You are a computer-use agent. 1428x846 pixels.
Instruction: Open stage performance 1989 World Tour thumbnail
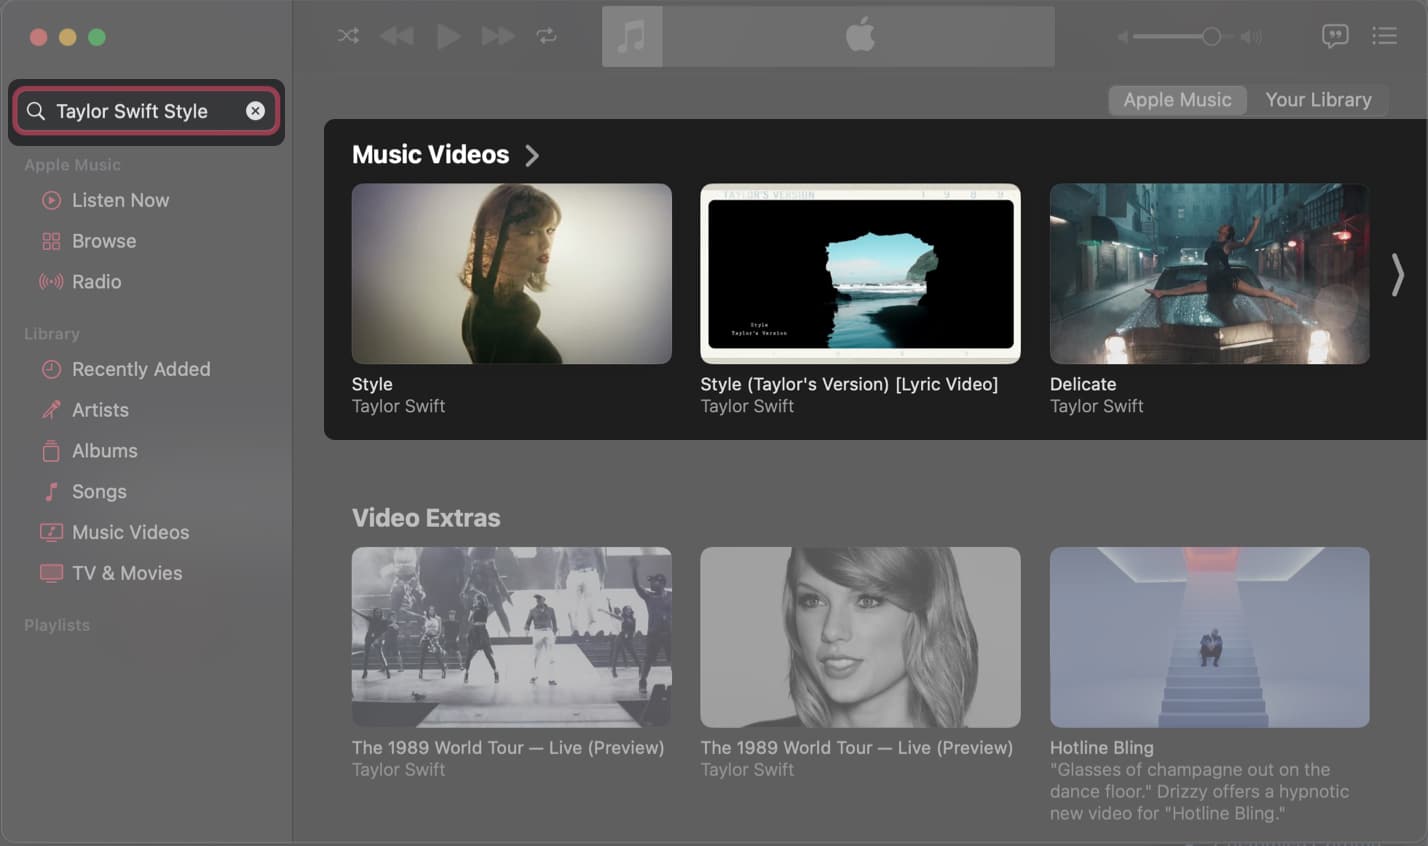coord(511,637)
